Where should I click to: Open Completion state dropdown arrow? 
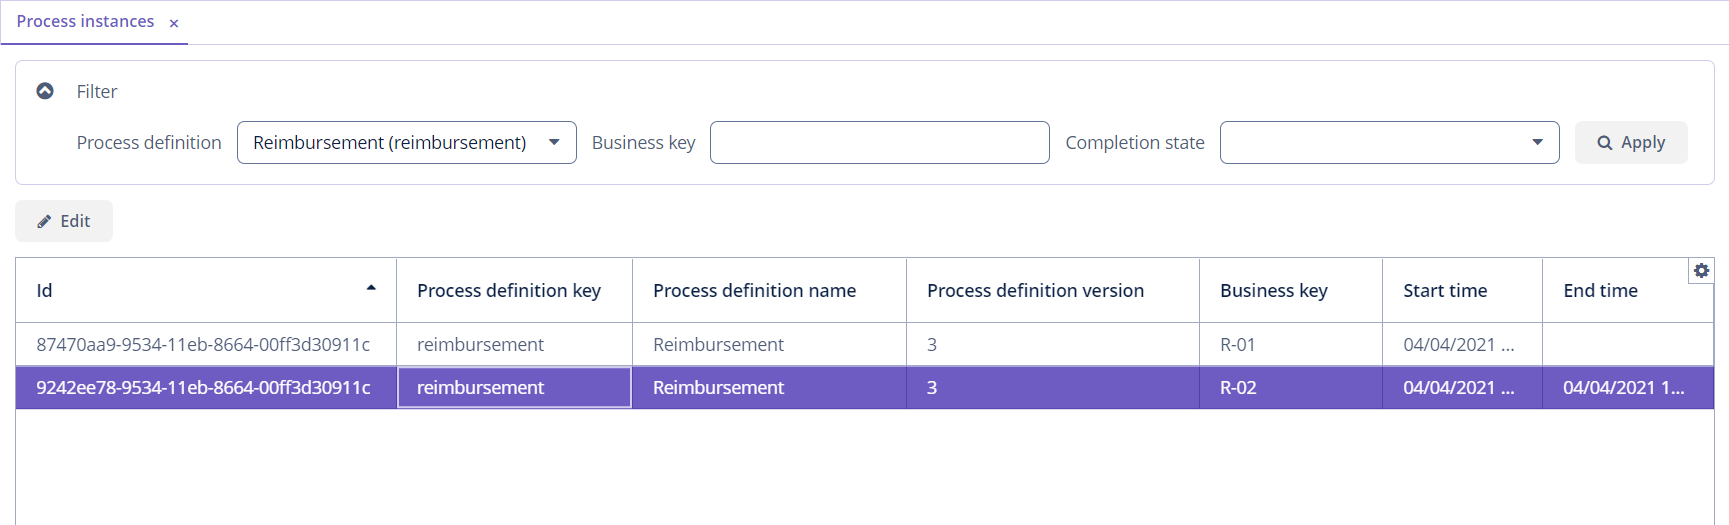tap(1537, 142)
